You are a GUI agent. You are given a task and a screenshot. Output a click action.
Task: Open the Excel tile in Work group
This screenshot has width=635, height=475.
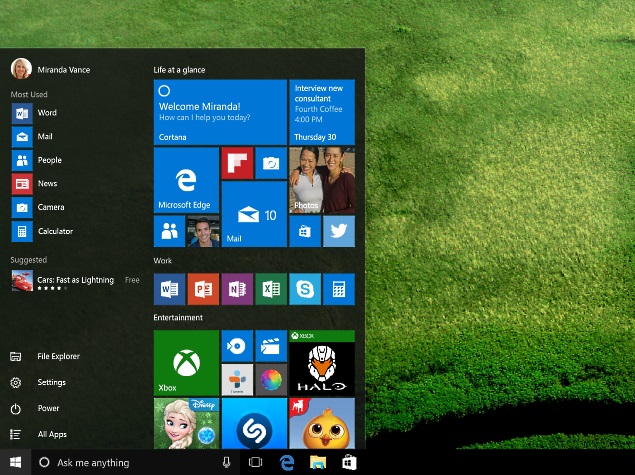[271, 289]
